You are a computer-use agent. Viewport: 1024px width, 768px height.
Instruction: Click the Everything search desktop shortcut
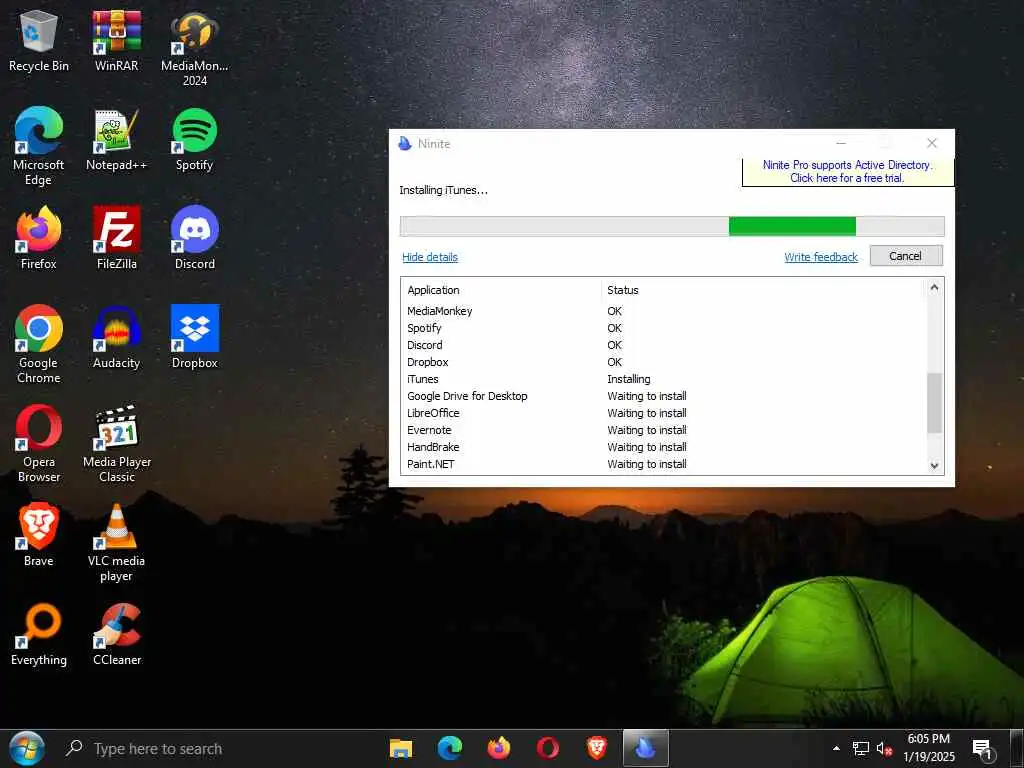(39, 635)
